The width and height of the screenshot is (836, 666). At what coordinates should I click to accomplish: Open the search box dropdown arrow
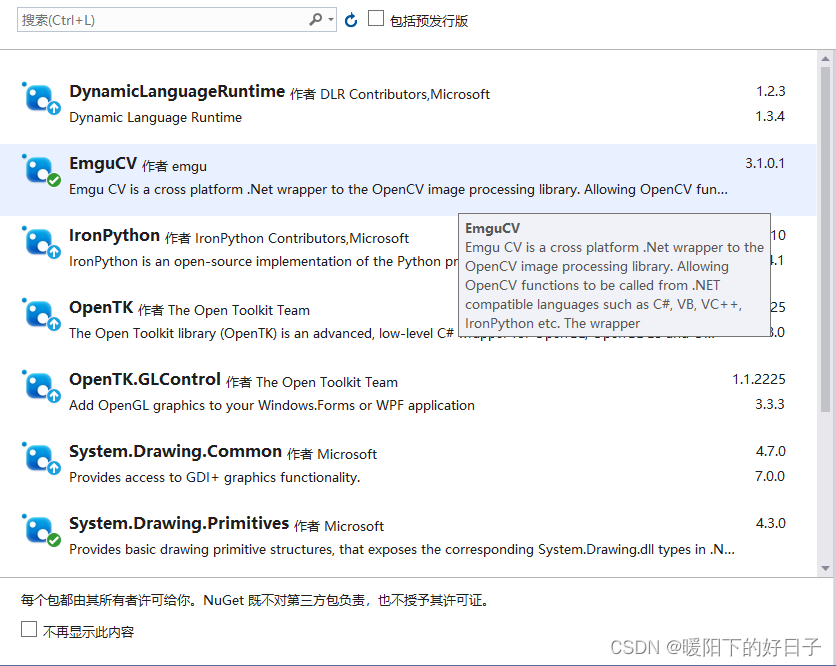[x=331, y=20]
